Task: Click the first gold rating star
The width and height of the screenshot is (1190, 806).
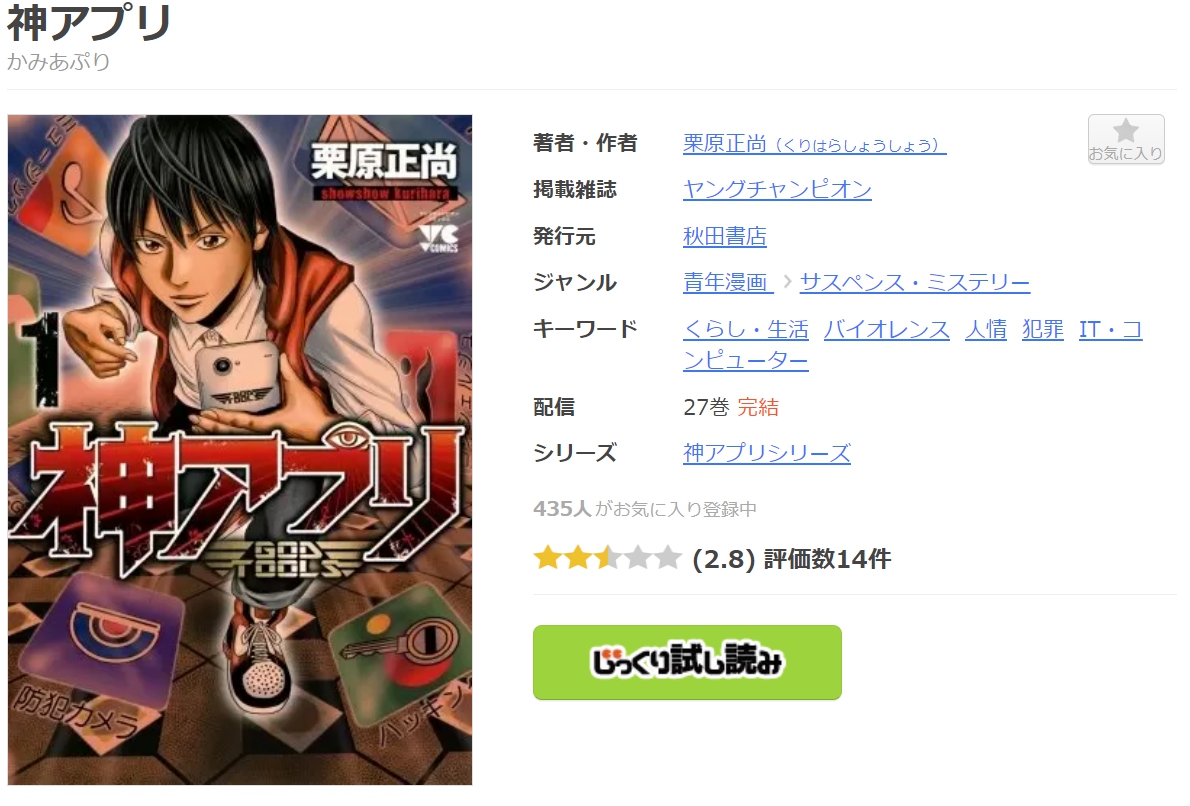Action: click(x=546, y=558)
